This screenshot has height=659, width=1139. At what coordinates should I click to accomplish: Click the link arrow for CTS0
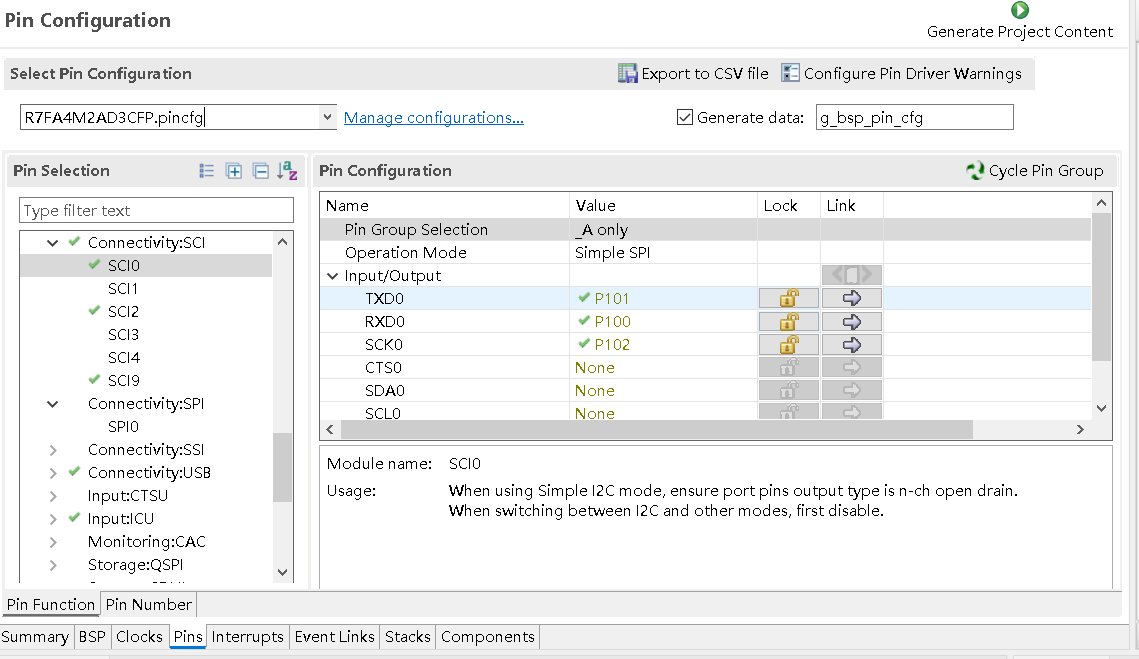pos(852,367)
